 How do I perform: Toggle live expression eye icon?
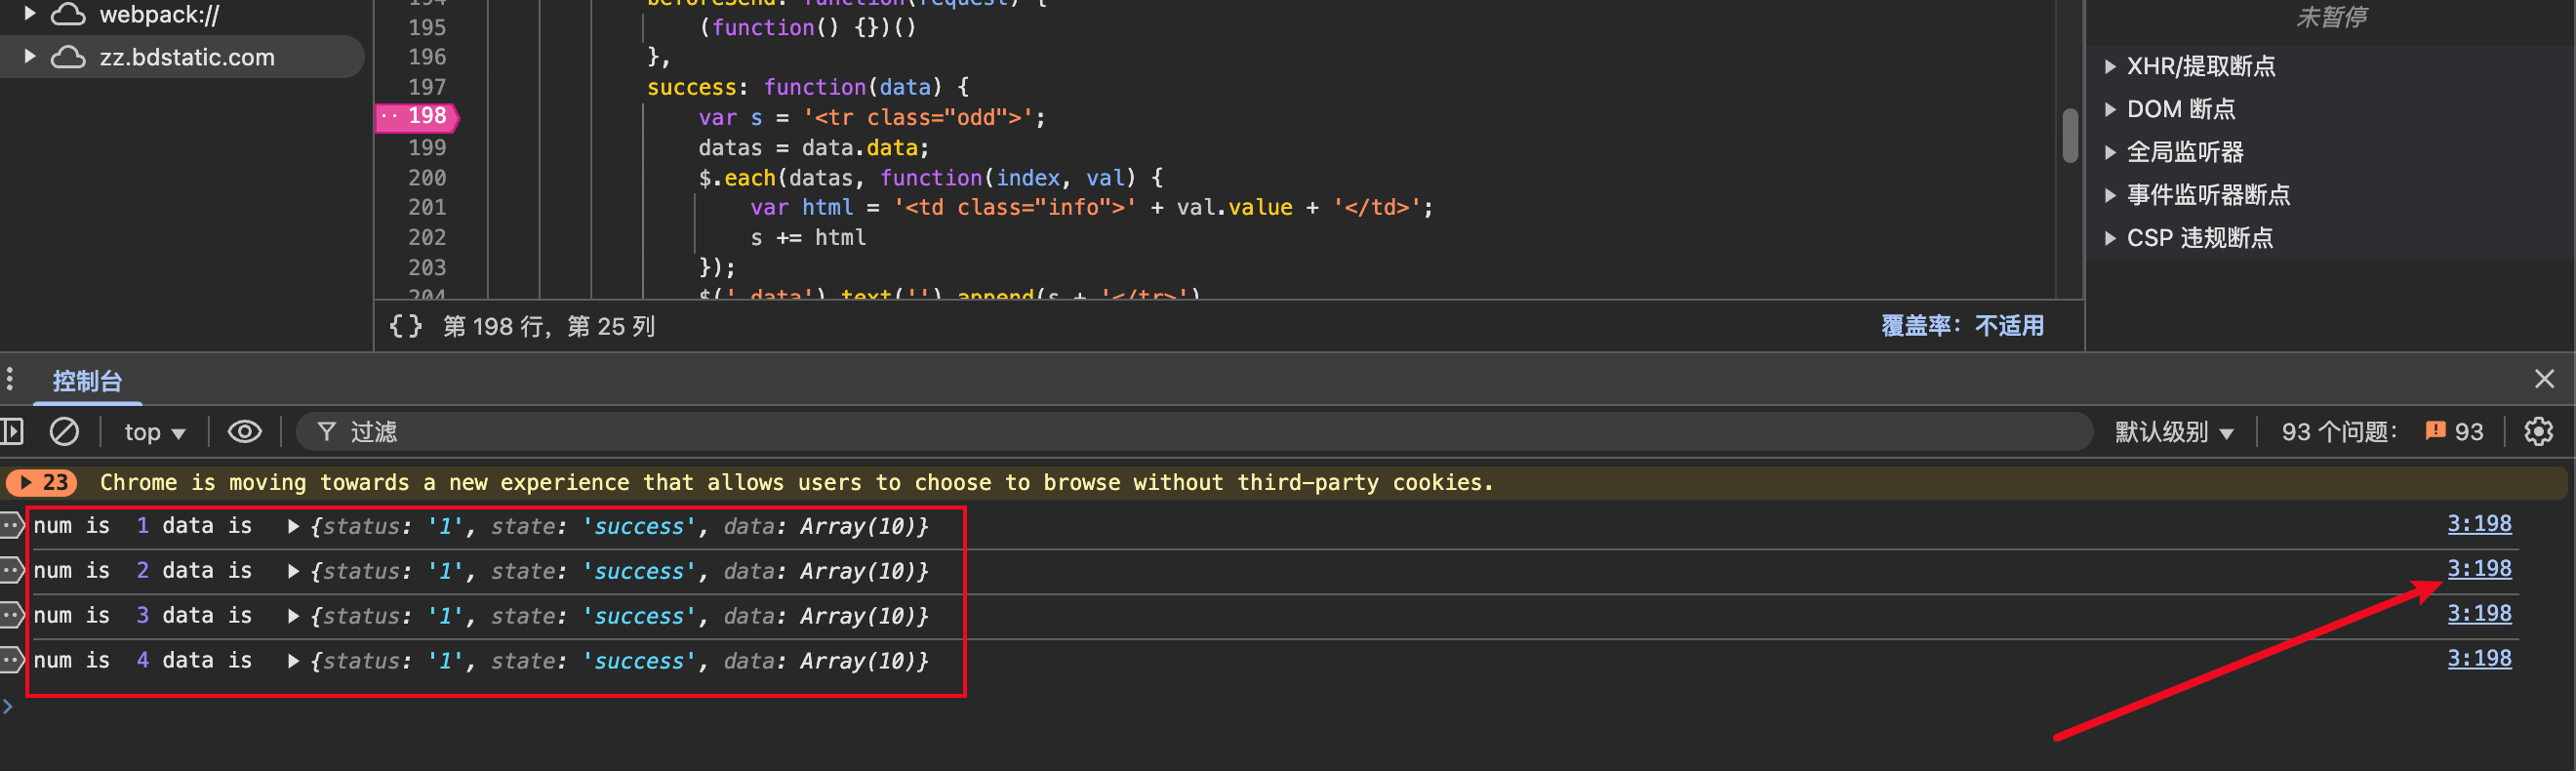click(244, 432)
